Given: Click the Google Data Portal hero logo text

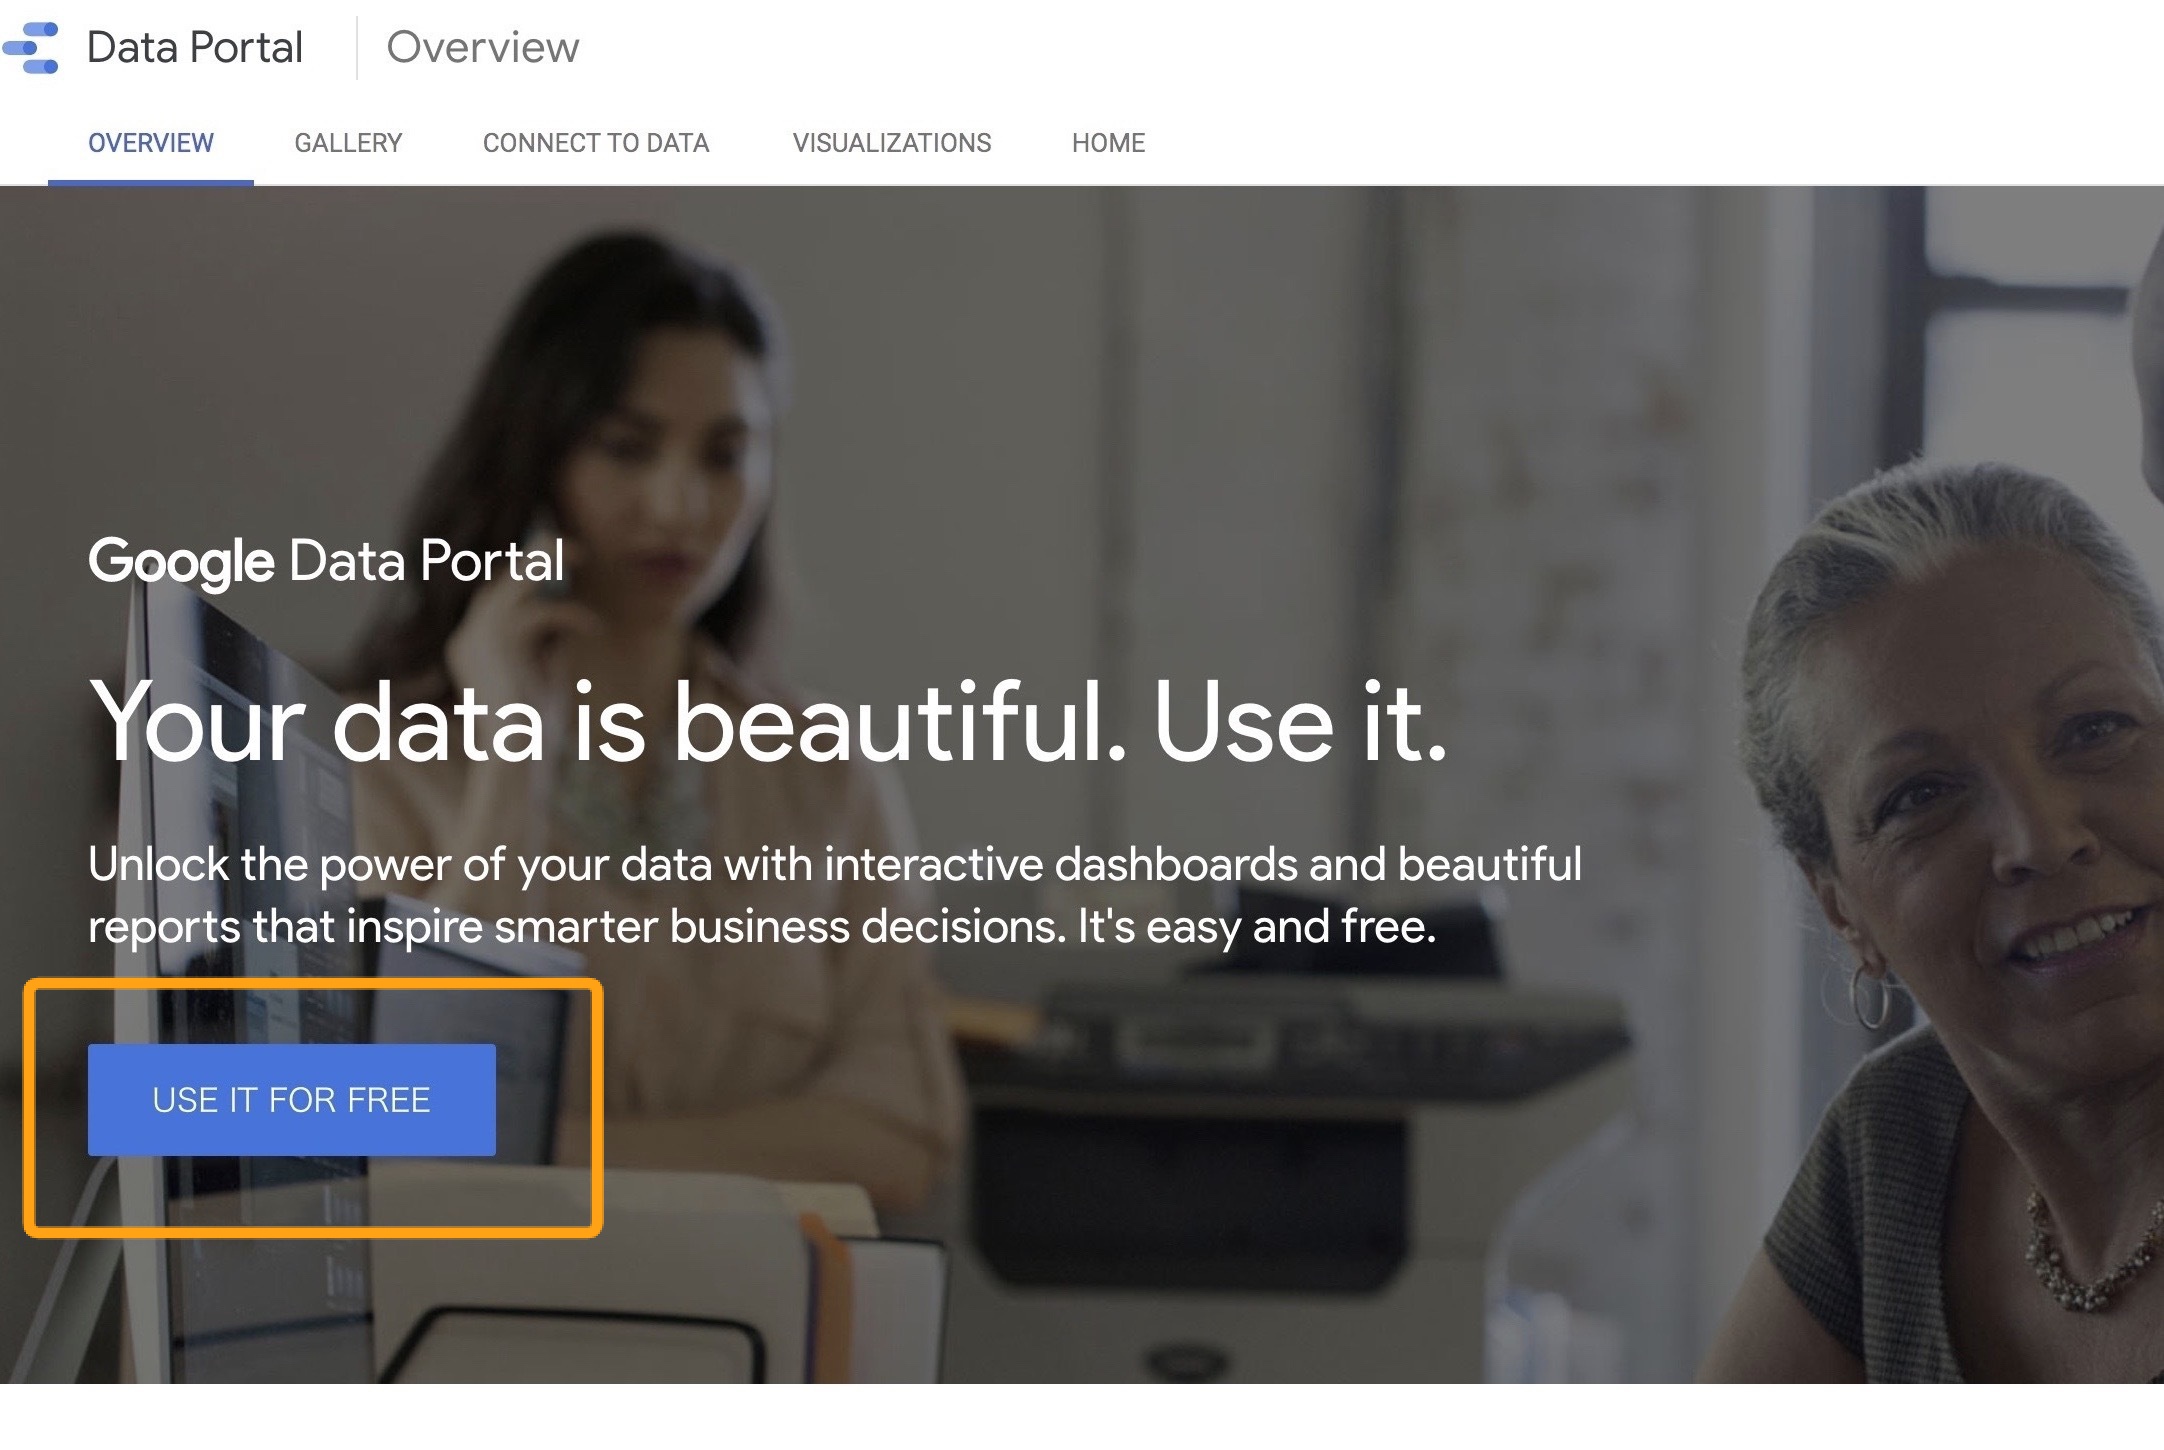Looking at the screenshot, I should [x=326, y=561].
